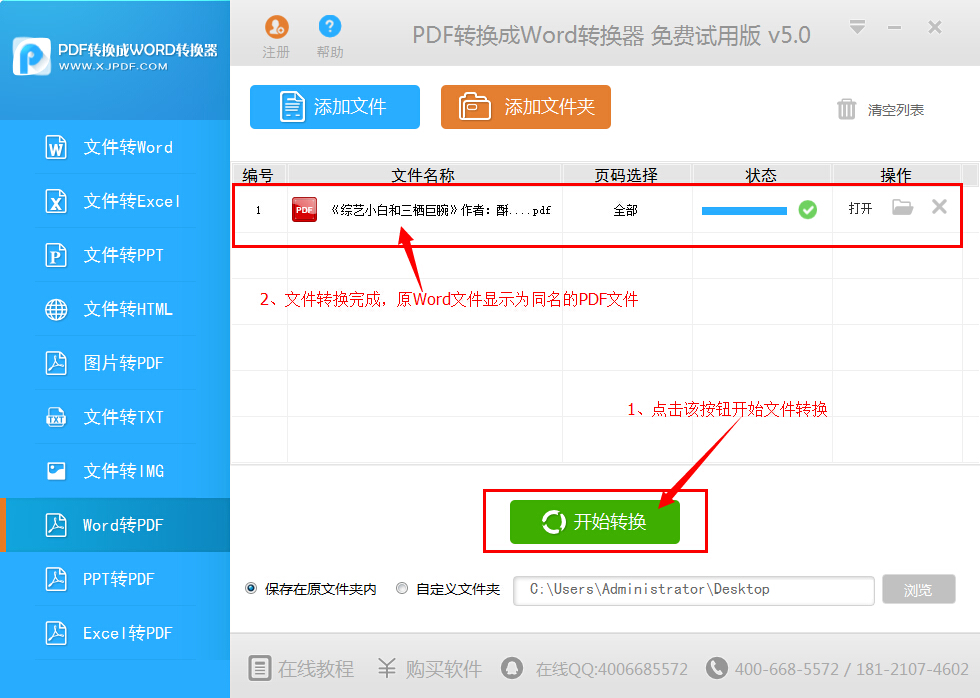
Task: Click the 文件转IMG picture icon
Action: tap(56, 471)
